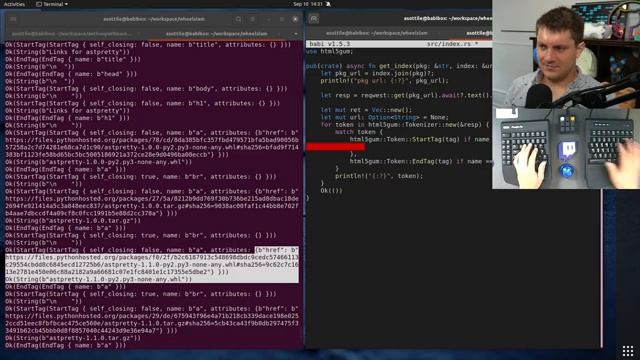
Task: Click the 'use html5gum;' line
Action: click(329, 51)
